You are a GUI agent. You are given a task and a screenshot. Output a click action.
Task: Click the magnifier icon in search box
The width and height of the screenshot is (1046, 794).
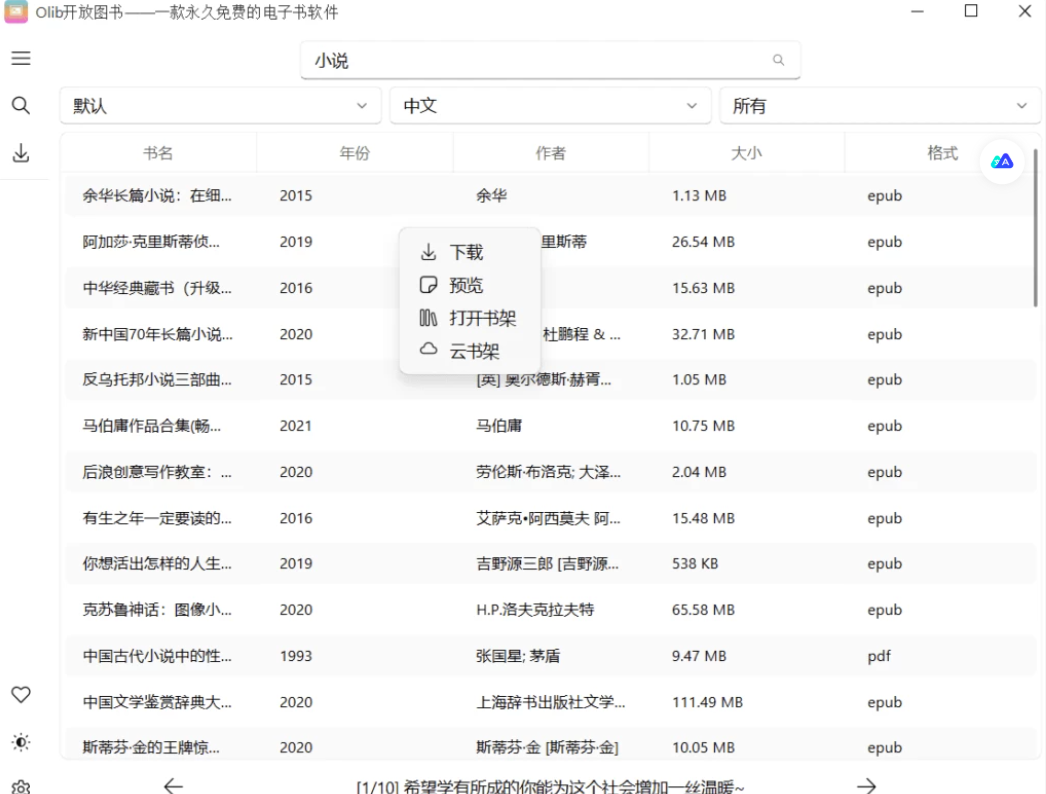click(x=778, y=60)
